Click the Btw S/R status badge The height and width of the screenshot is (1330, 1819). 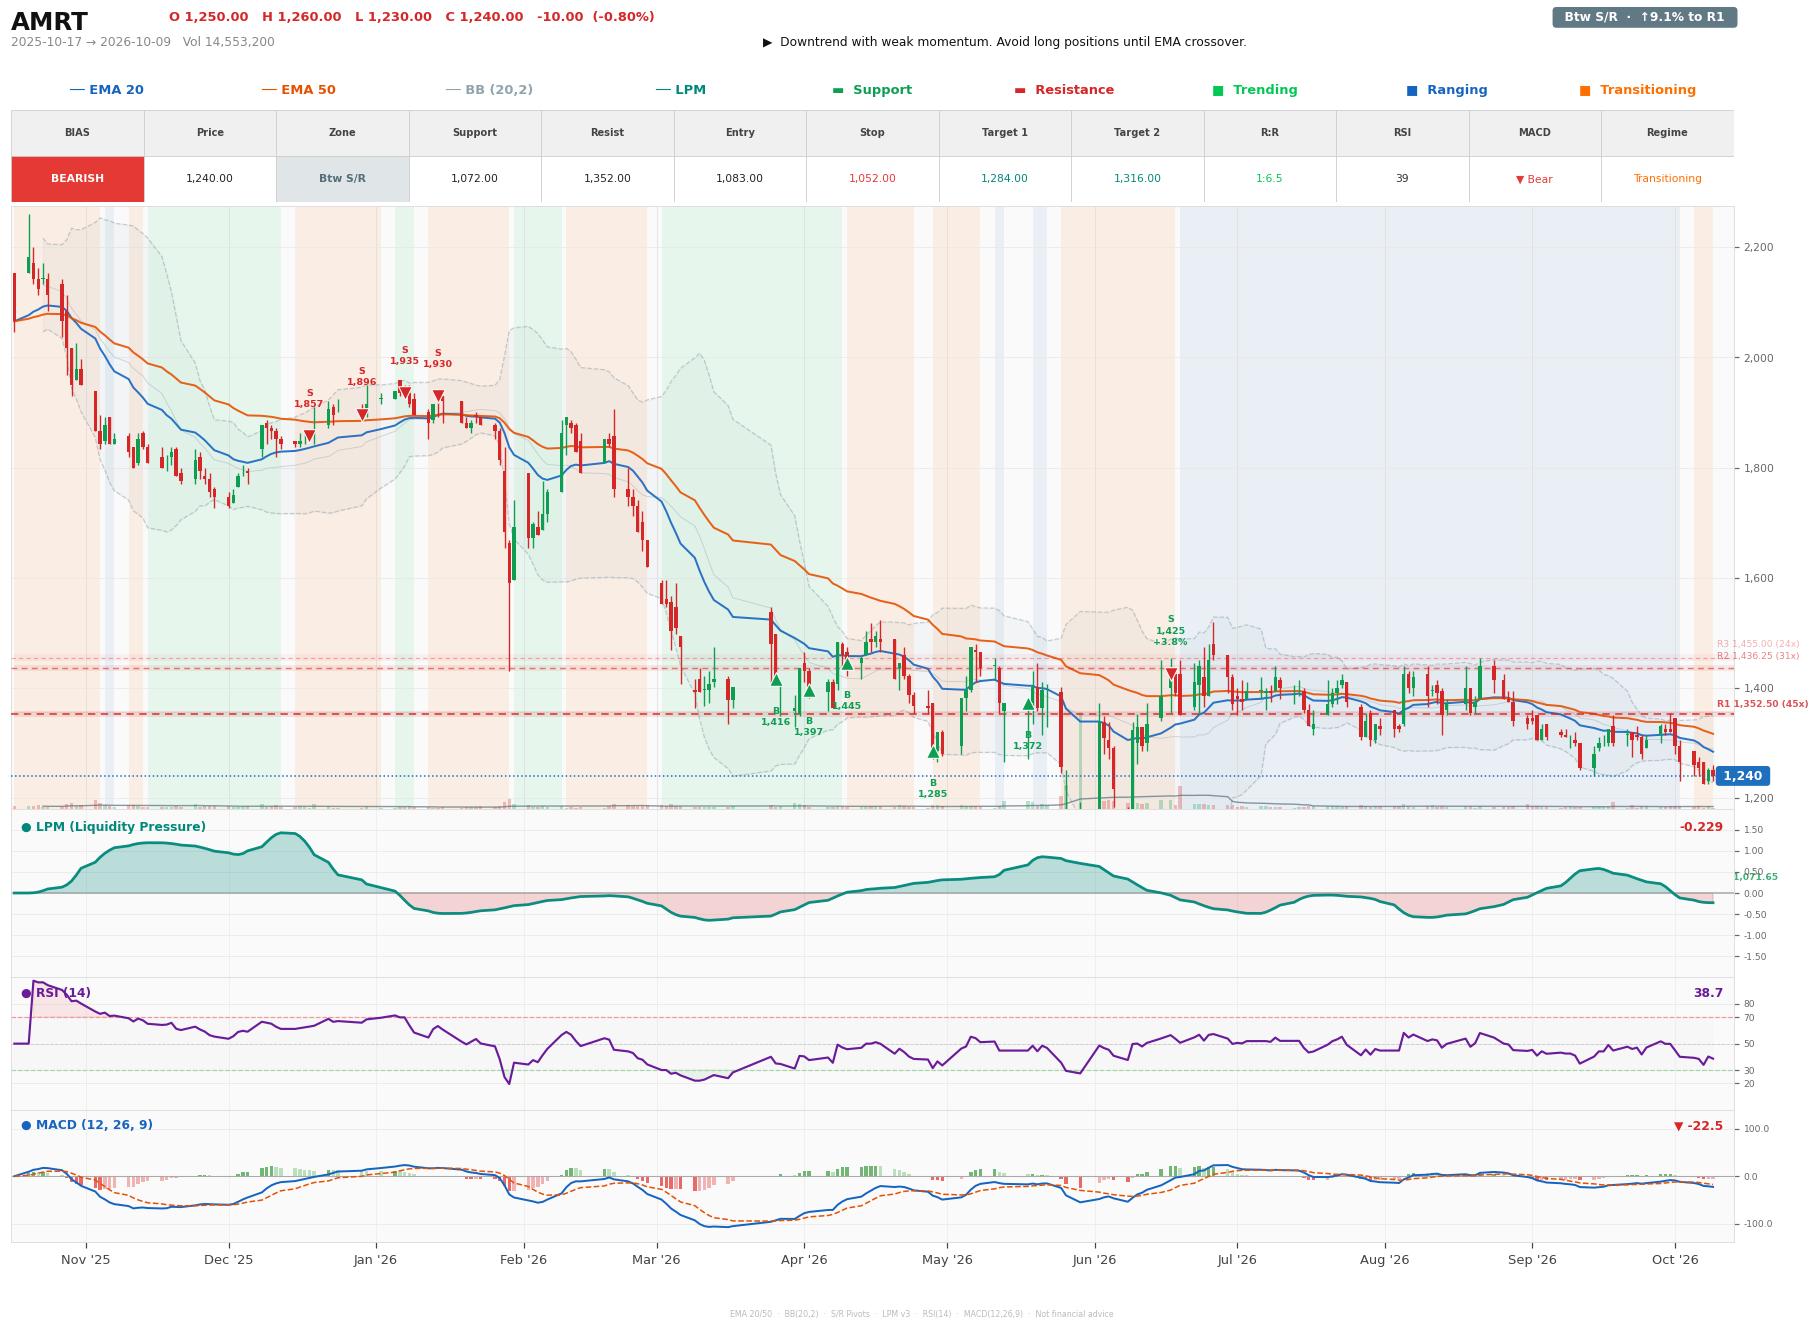point(1644,17)
